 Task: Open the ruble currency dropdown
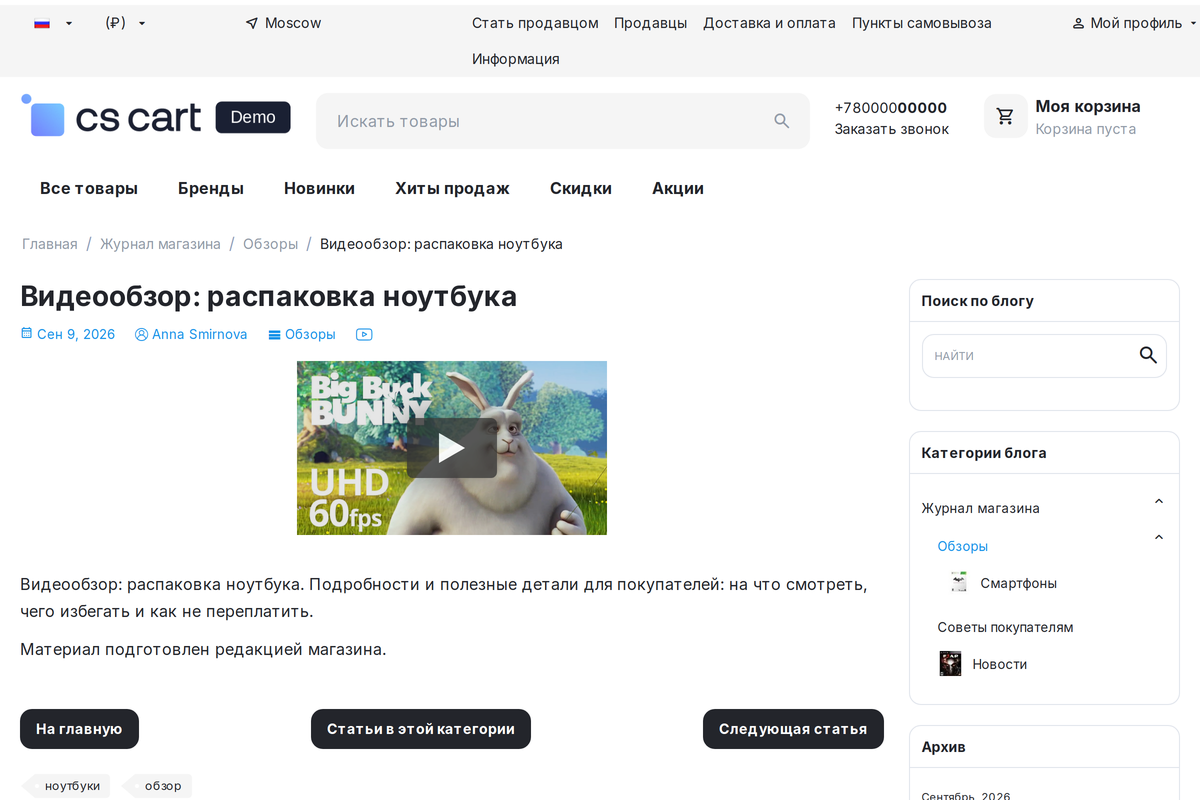pyautogui.click(x=125, y=23)
